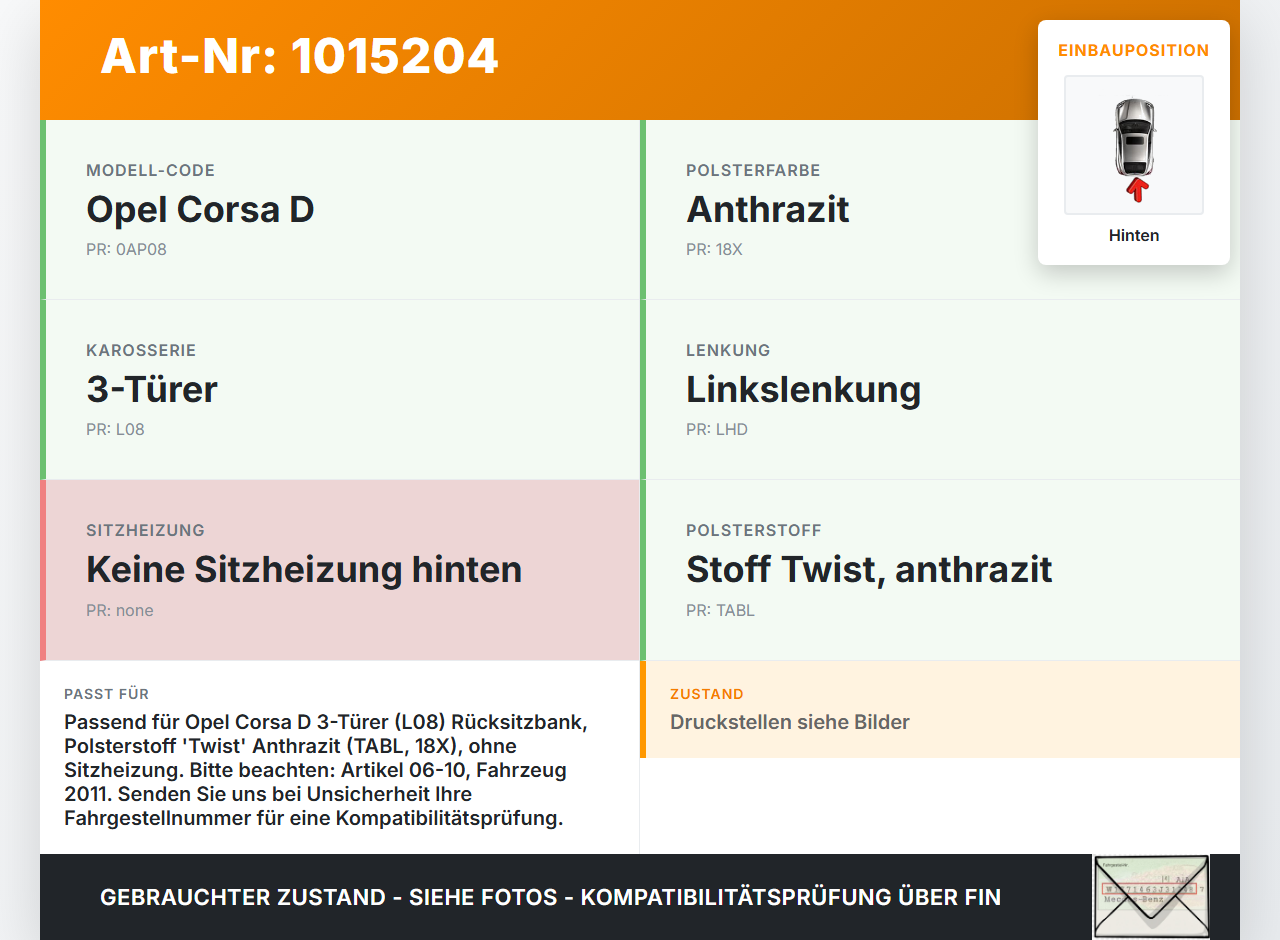Open the ZUSTAND tab

point(707,693)
